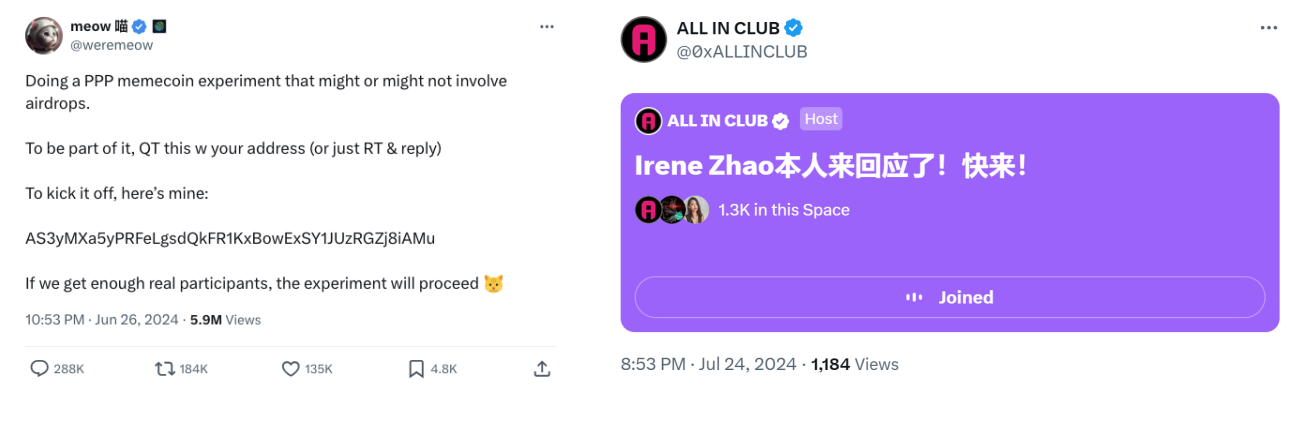
Task: Open the @weremeow handle link
Action: click(x=110, y=45)
